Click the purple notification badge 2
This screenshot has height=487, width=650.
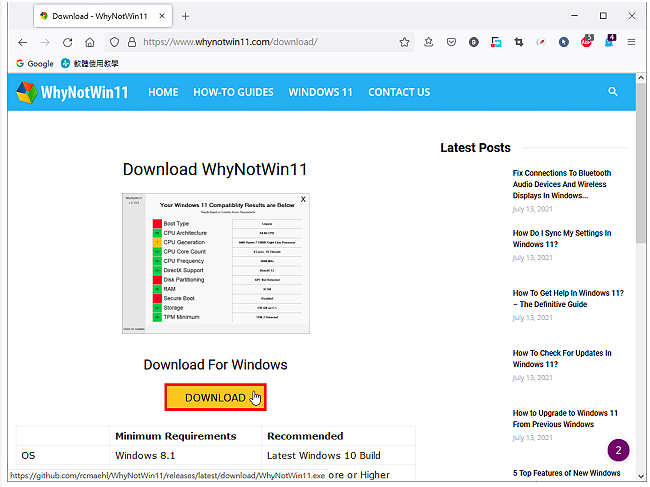point(618,450)
